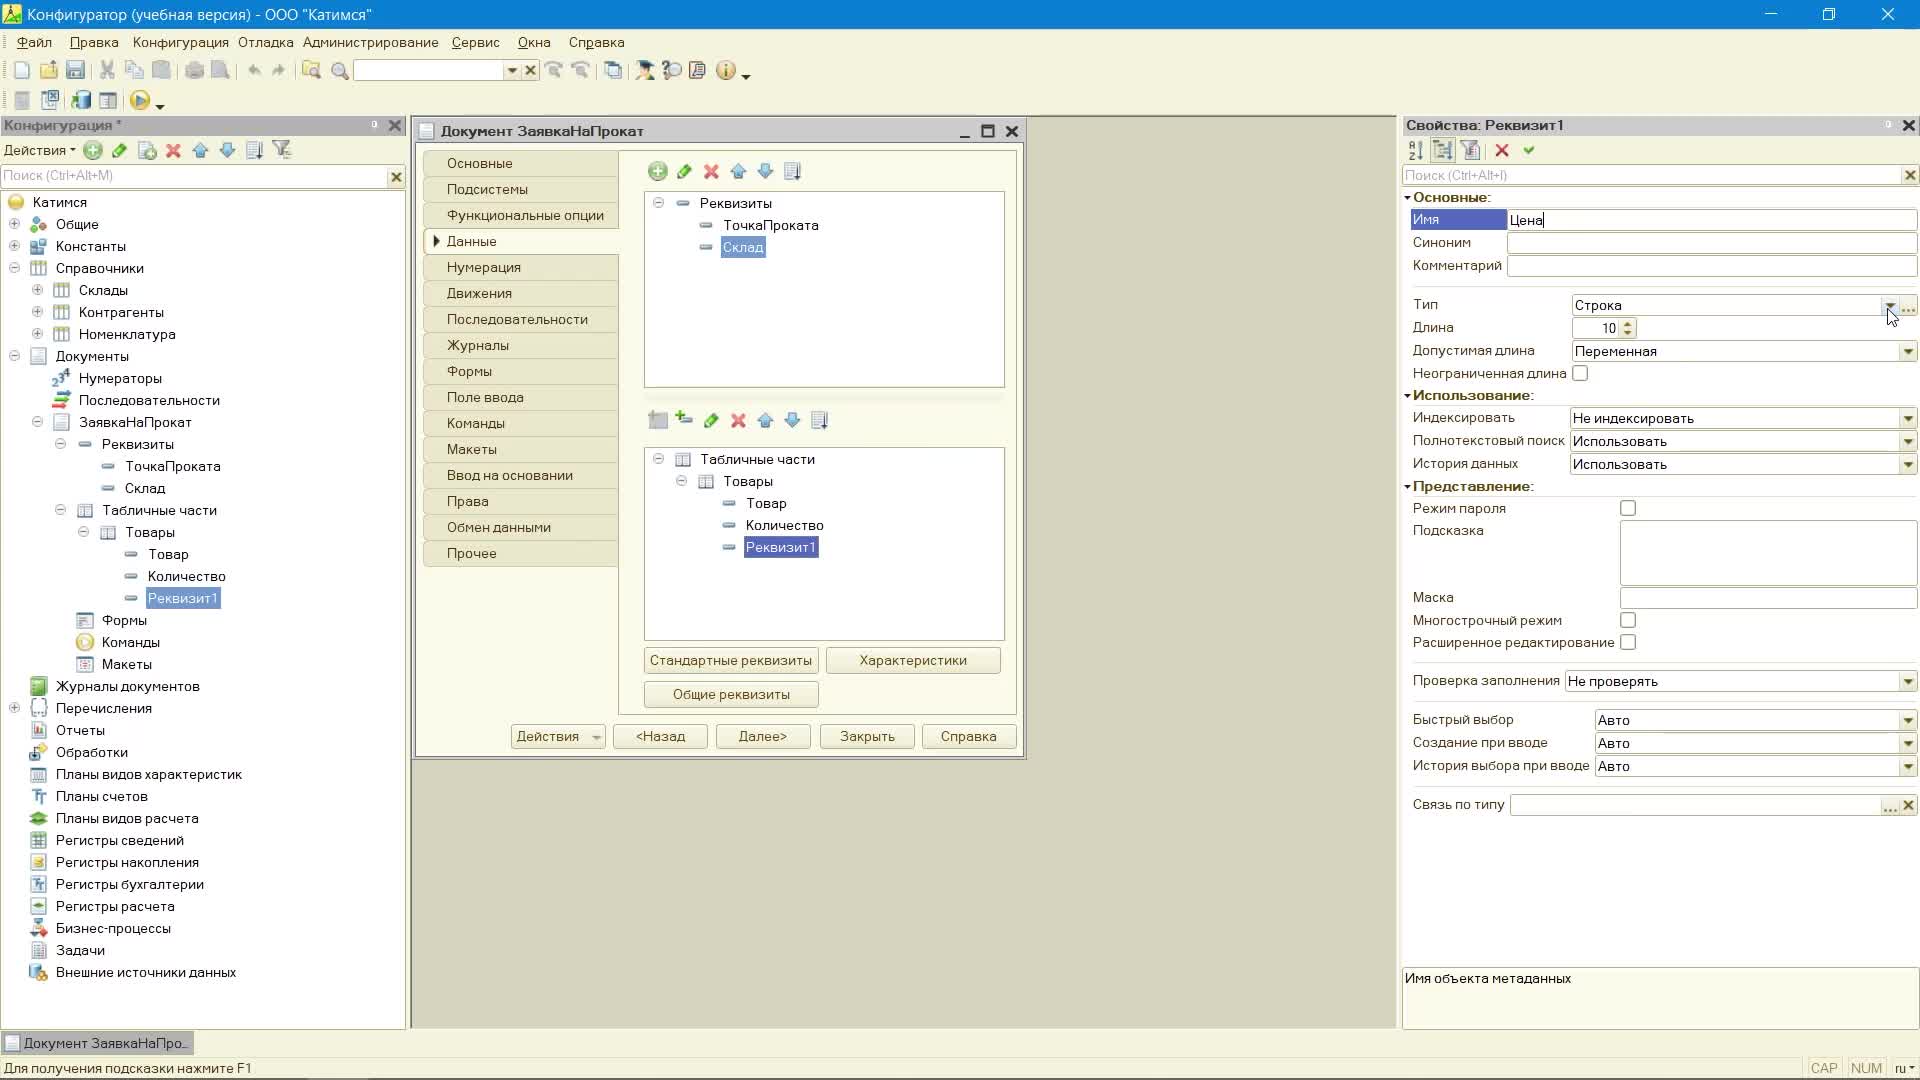Open the Администрирование menu
The width and height of the screenshot is (1920, 1080).
[x=371, y=42]
